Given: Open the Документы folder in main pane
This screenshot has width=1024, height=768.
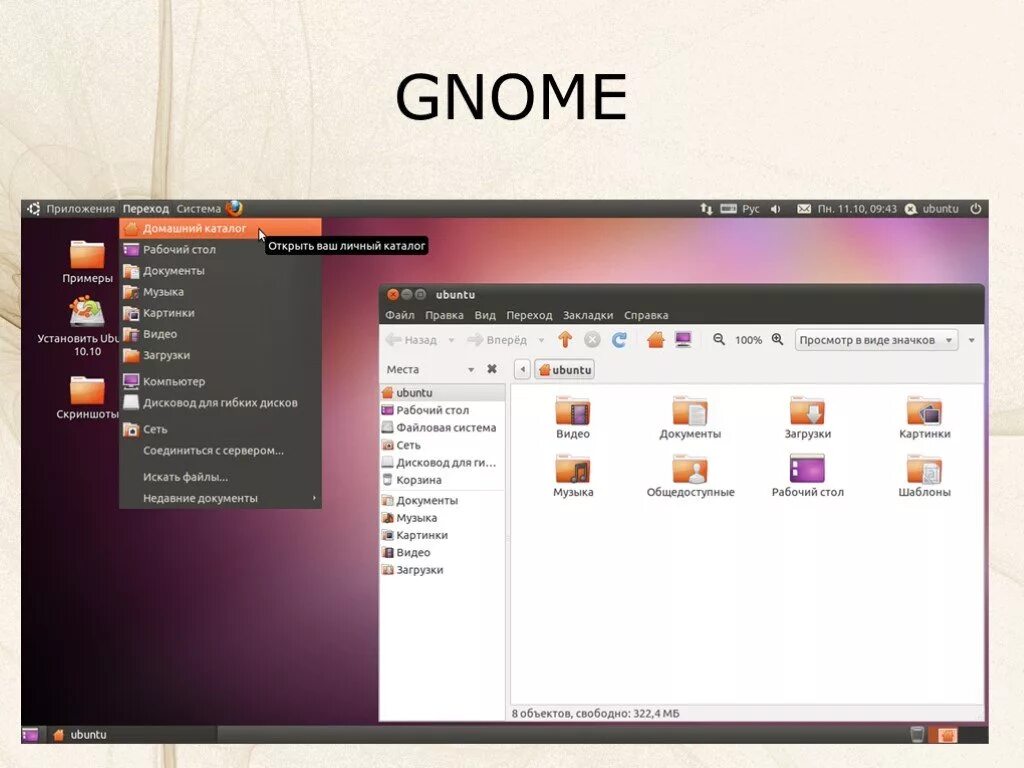Looking at the screenshot, I should point(690,418).
